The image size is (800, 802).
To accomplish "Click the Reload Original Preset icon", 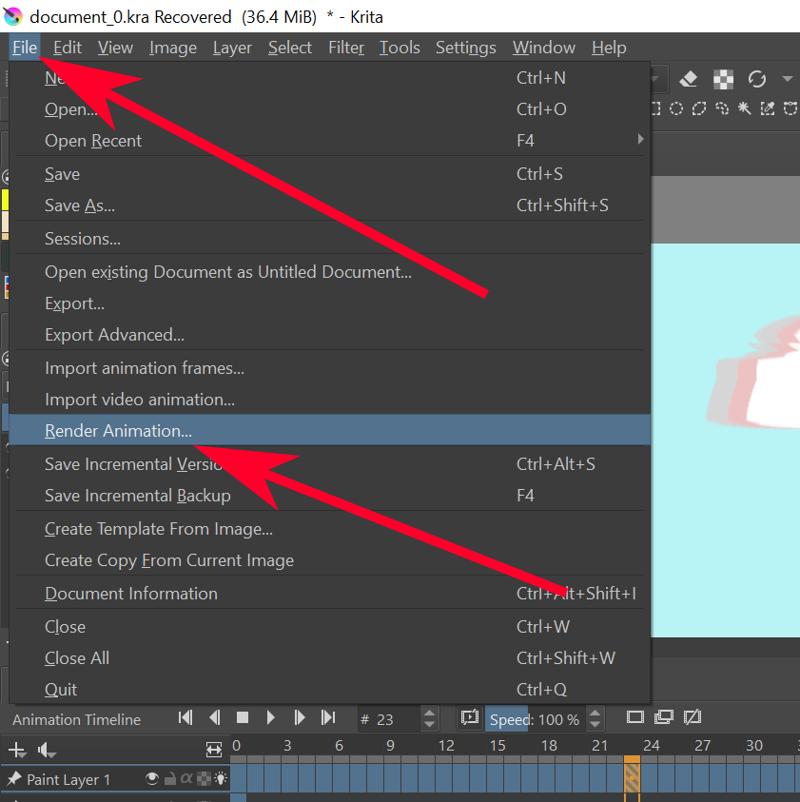I will [756, 79].
